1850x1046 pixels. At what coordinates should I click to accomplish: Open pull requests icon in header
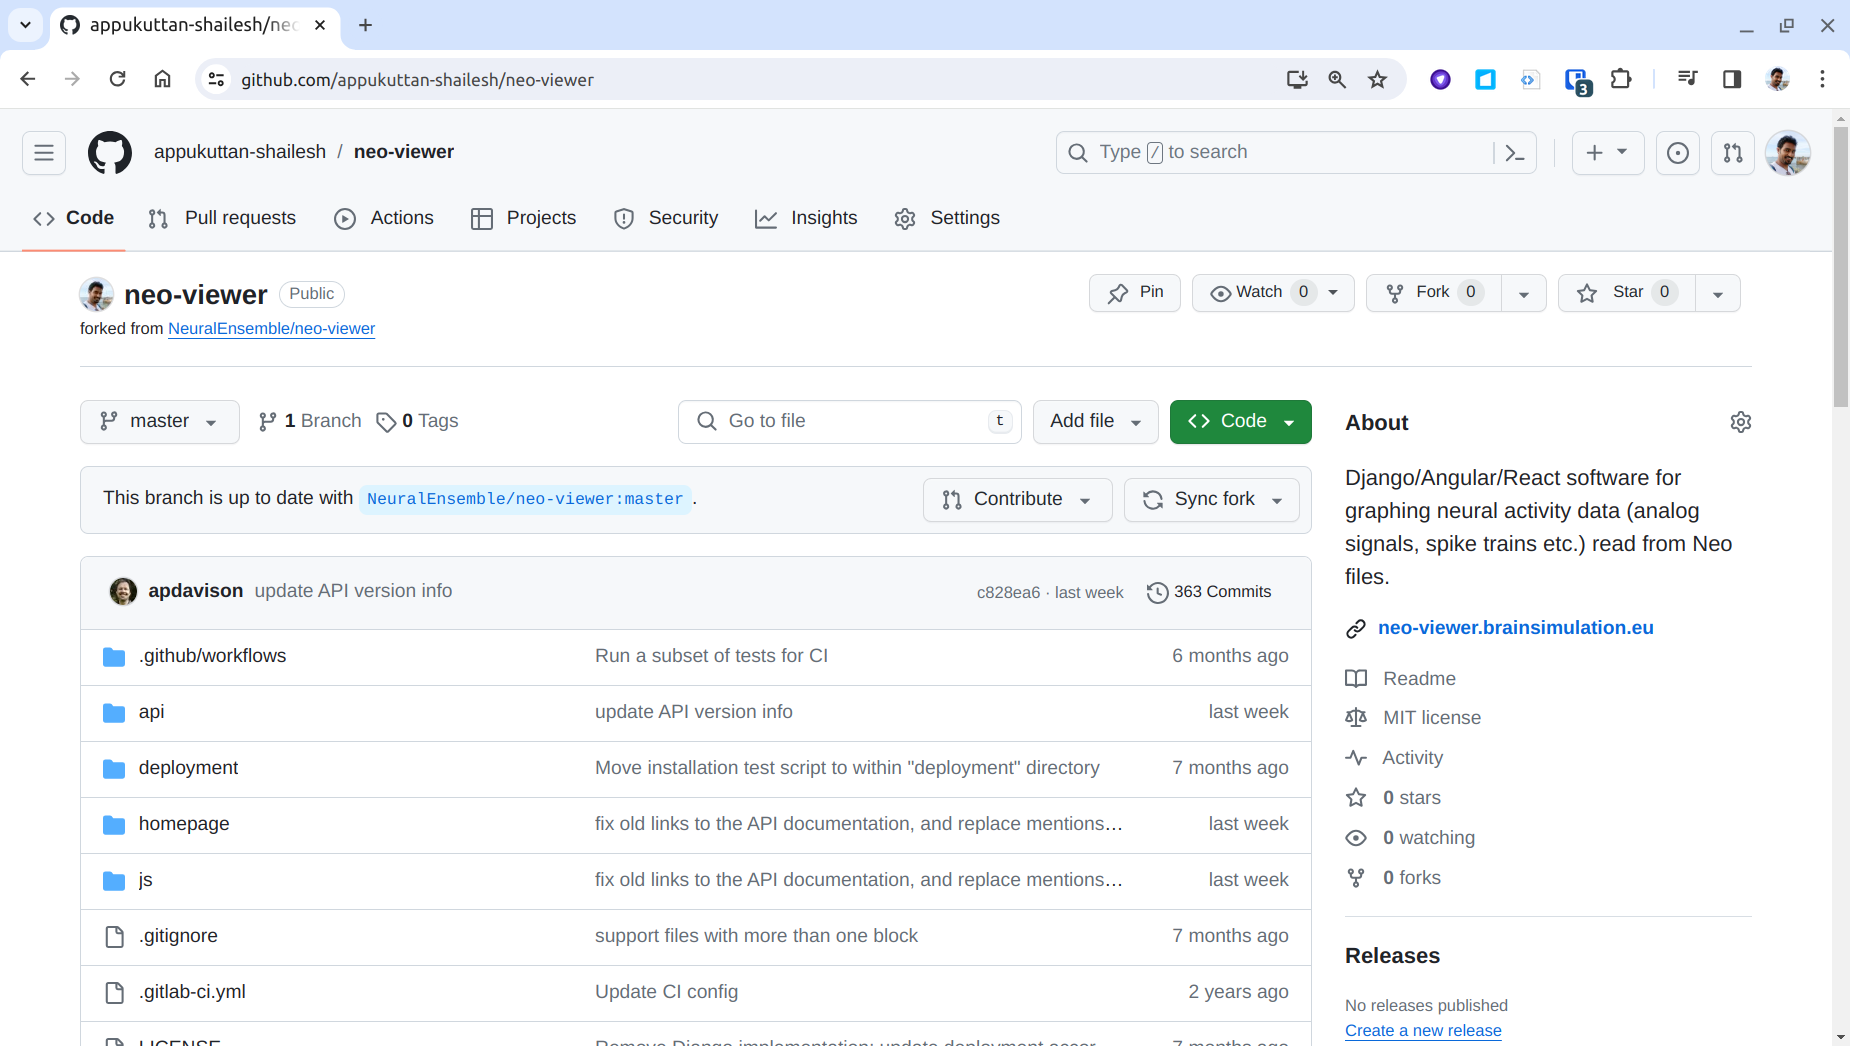[x=1732, y=153]
